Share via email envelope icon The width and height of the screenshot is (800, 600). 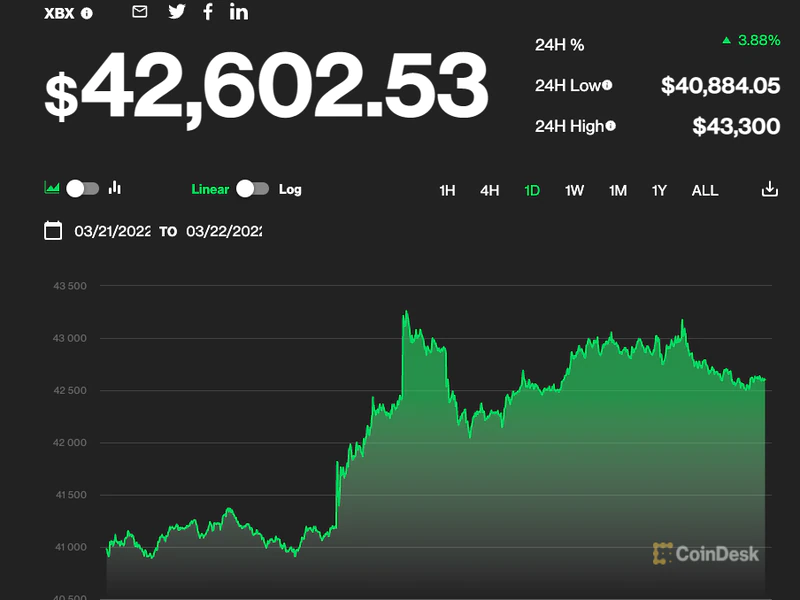(x=140, y=12)
